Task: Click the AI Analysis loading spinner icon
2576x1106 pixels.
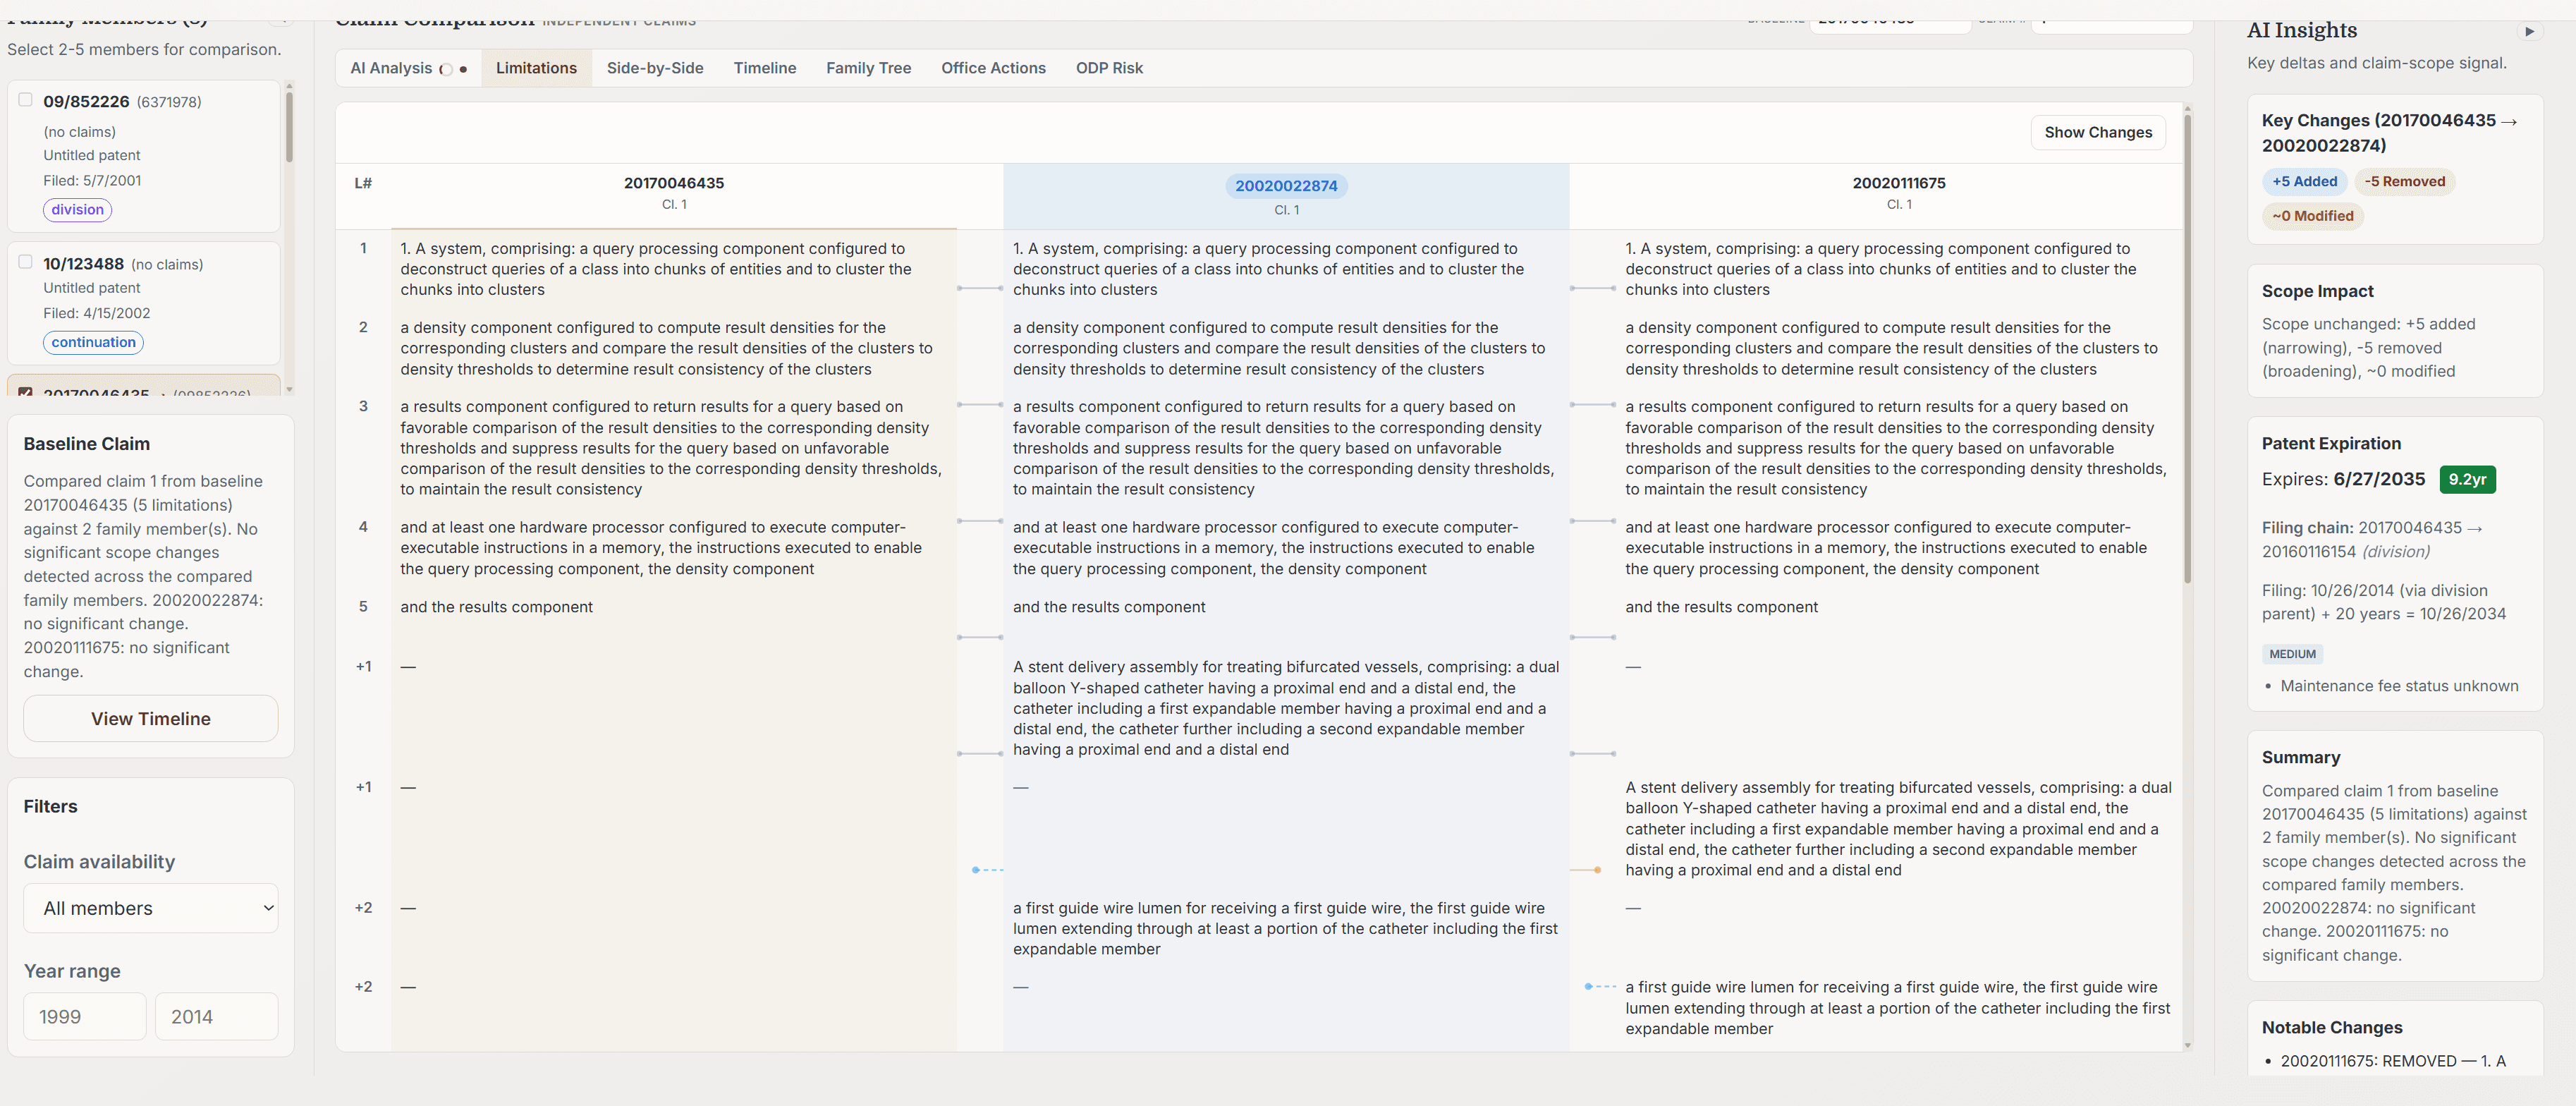Action: pos(446,69)
